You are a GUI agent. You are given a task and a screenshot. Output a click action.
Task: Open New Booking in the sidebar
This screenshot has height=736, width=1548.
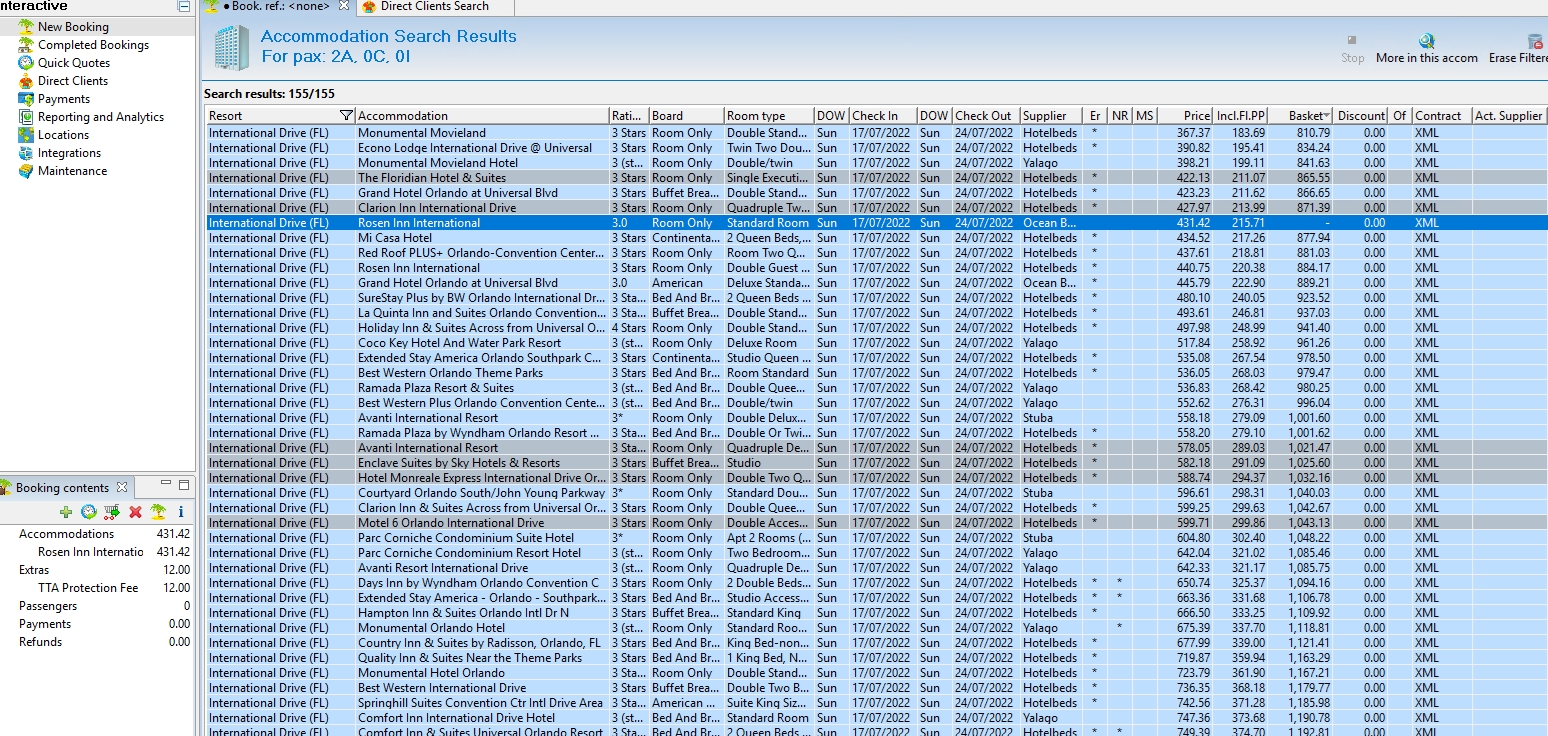(73, 27)
